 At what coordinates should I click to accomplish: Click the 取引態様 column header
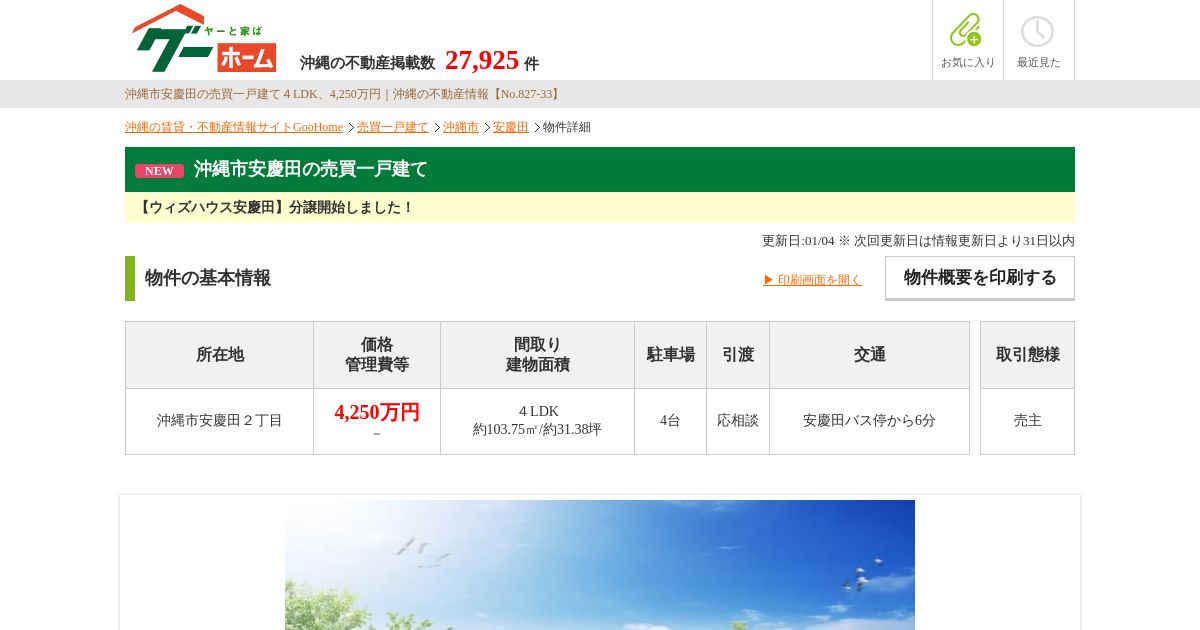[1028, 355]
